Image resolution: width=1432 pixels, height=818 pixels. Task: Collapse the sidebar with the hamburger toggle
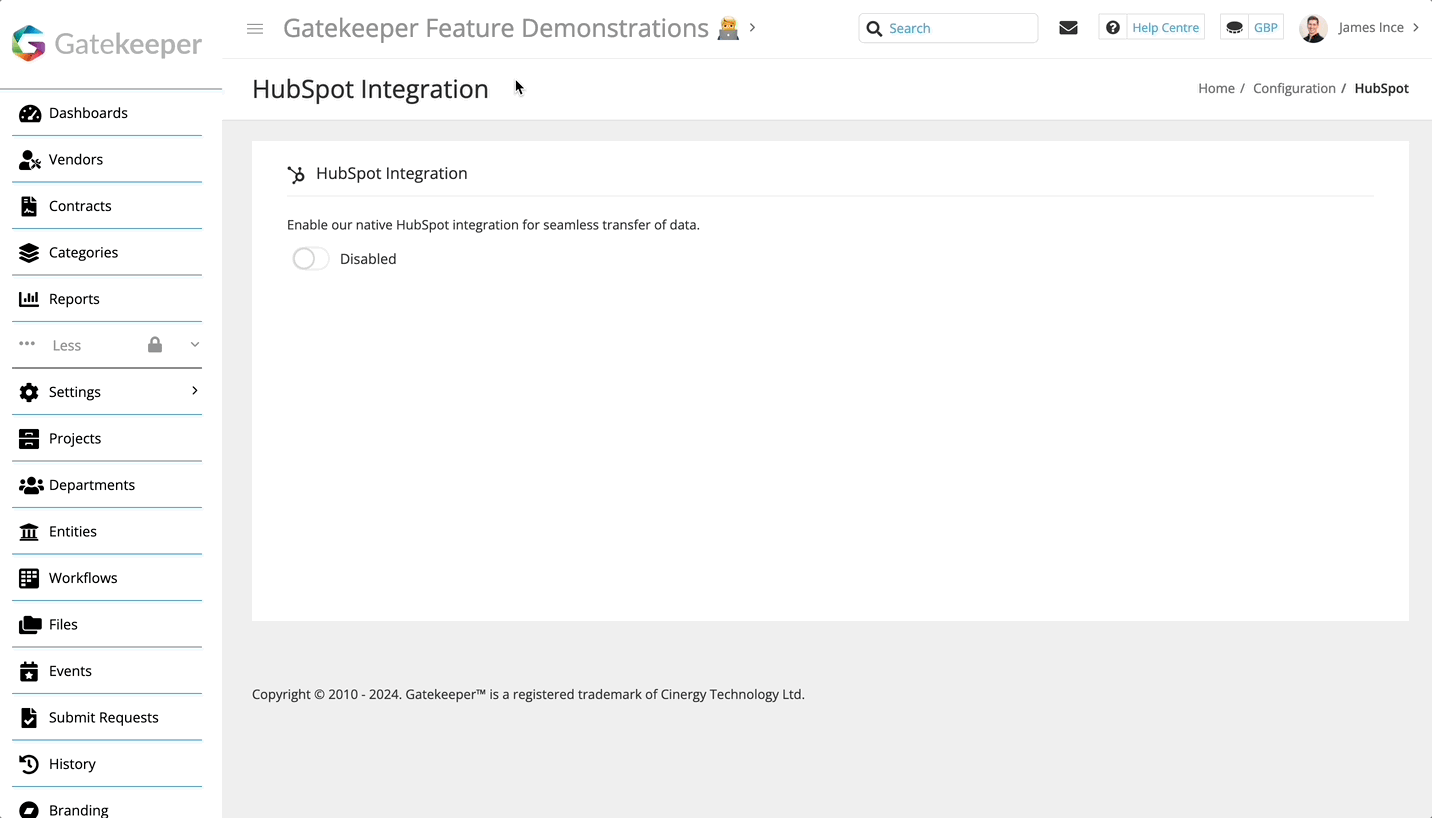tap(255, 28)
